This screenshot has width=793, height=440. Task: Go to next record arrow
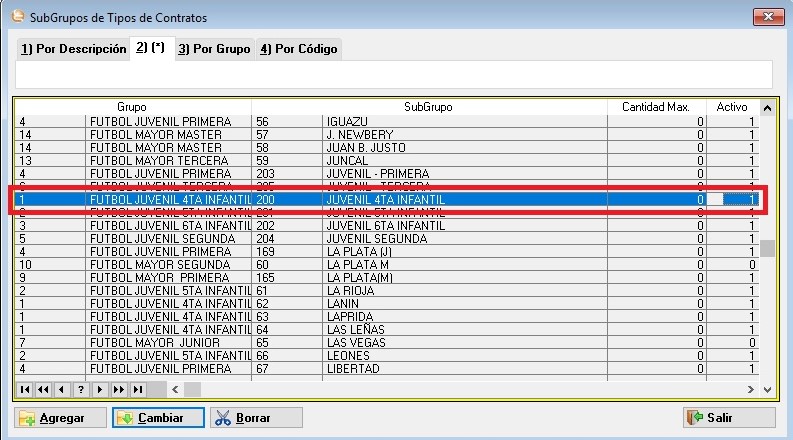100,389
